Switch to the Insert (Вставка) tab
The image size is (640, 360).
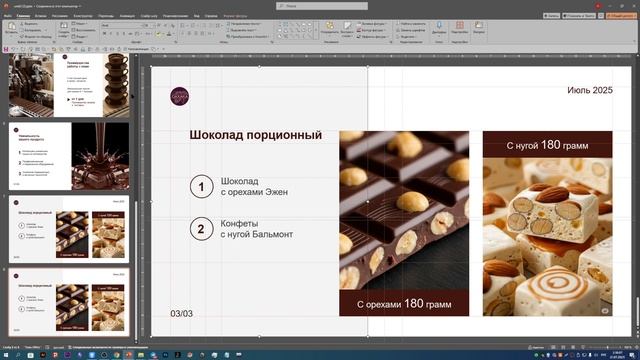click(x=40, y=16)
